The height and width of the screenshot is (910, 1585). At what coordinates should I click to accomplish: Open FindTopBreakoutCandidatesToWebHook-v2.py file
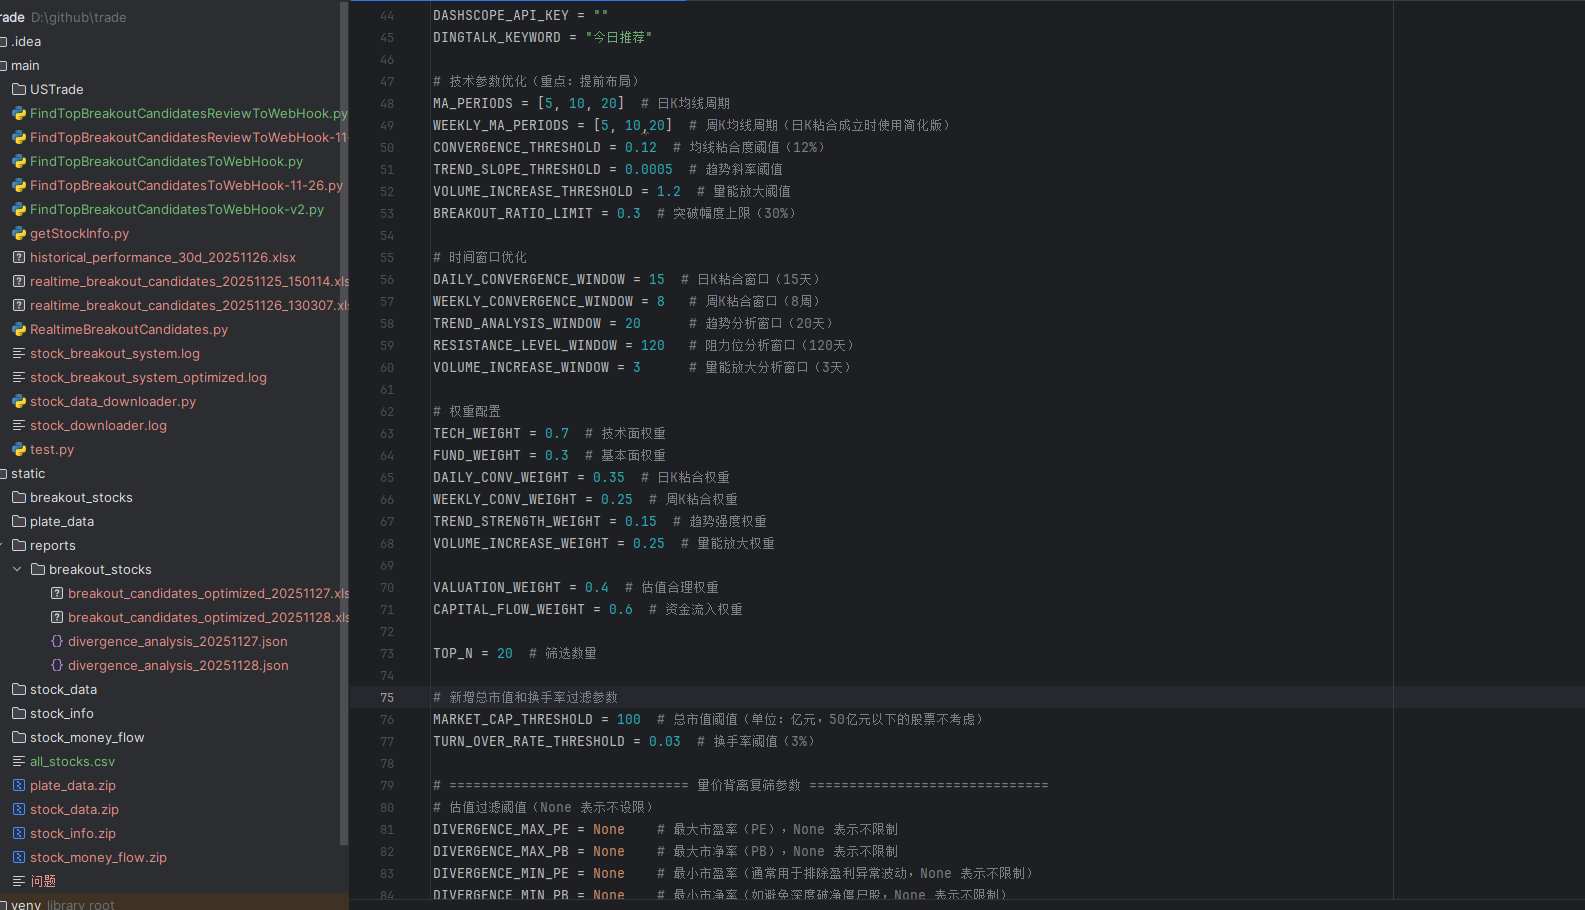pyautogui.click(x=177, y=209)
